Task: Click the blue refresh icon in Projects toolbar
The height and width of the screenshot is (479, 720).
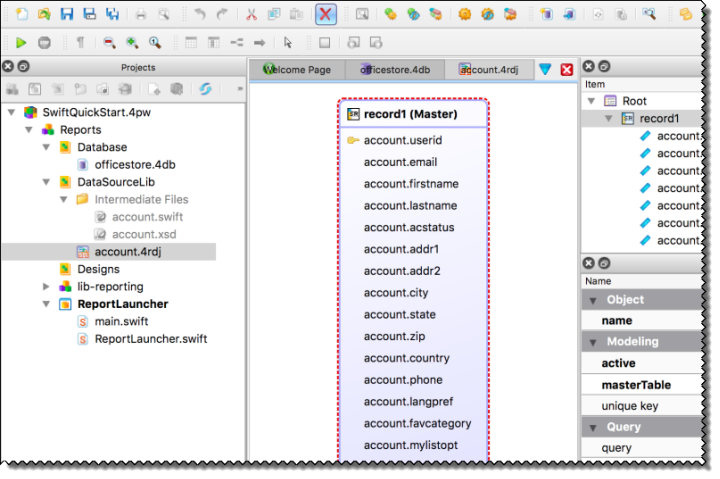Action: click(x=205, y=89)
